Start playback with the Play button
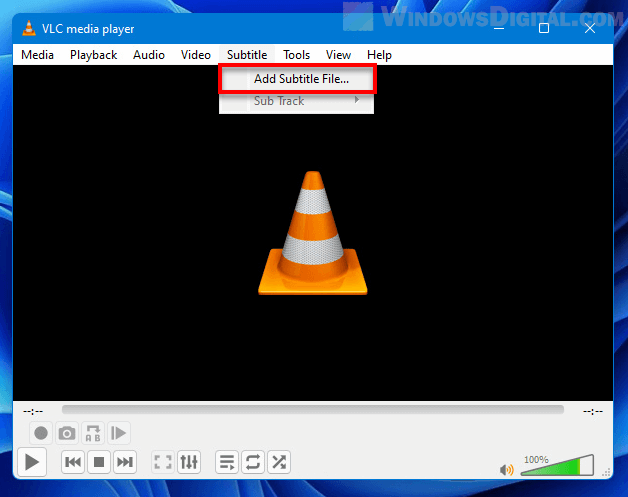This screenshot has width=628, height=497. coord(32,462)
